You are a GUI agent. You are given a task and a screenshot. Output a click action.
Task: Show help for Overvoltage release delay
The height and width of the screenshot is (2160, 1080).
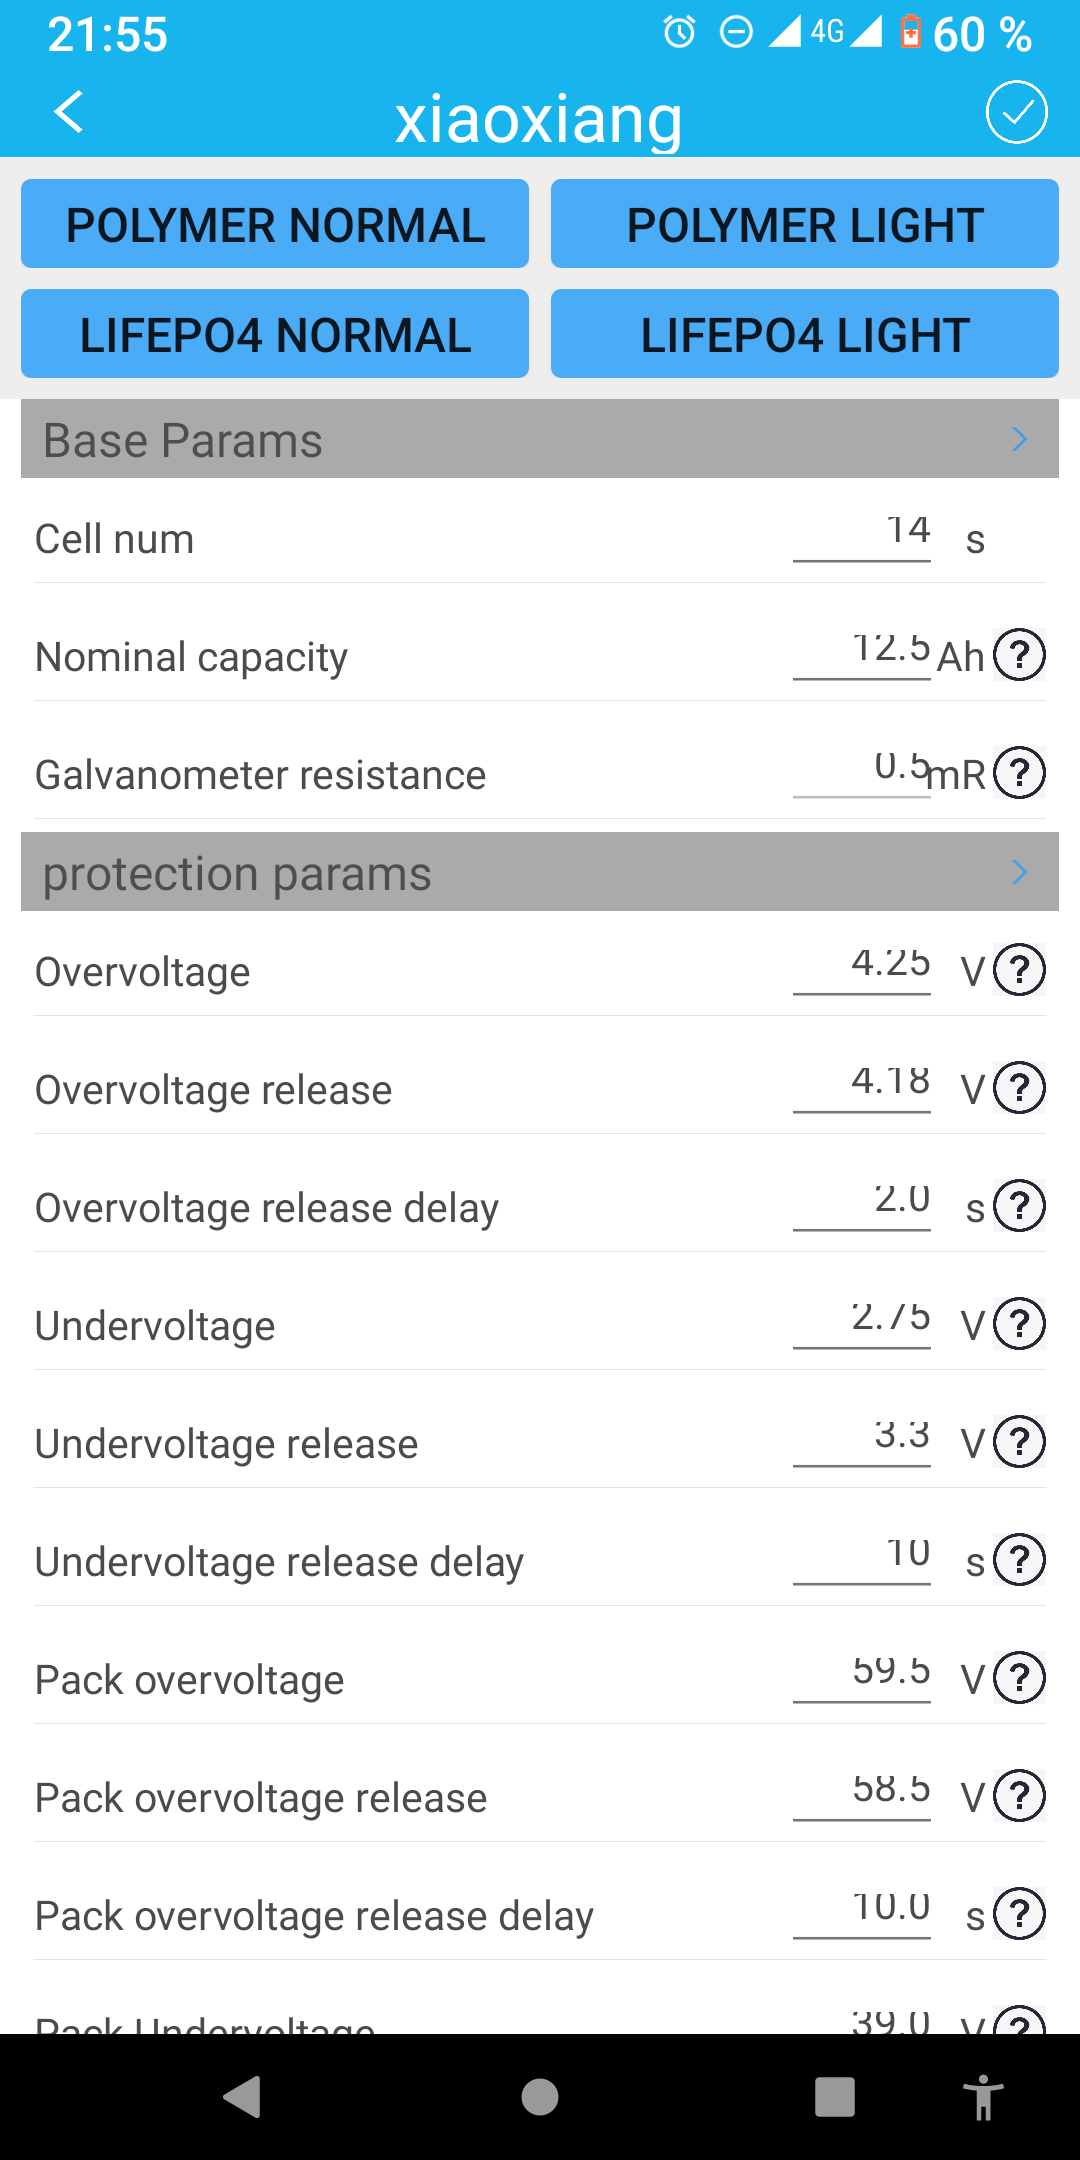click(1019, 1206)
